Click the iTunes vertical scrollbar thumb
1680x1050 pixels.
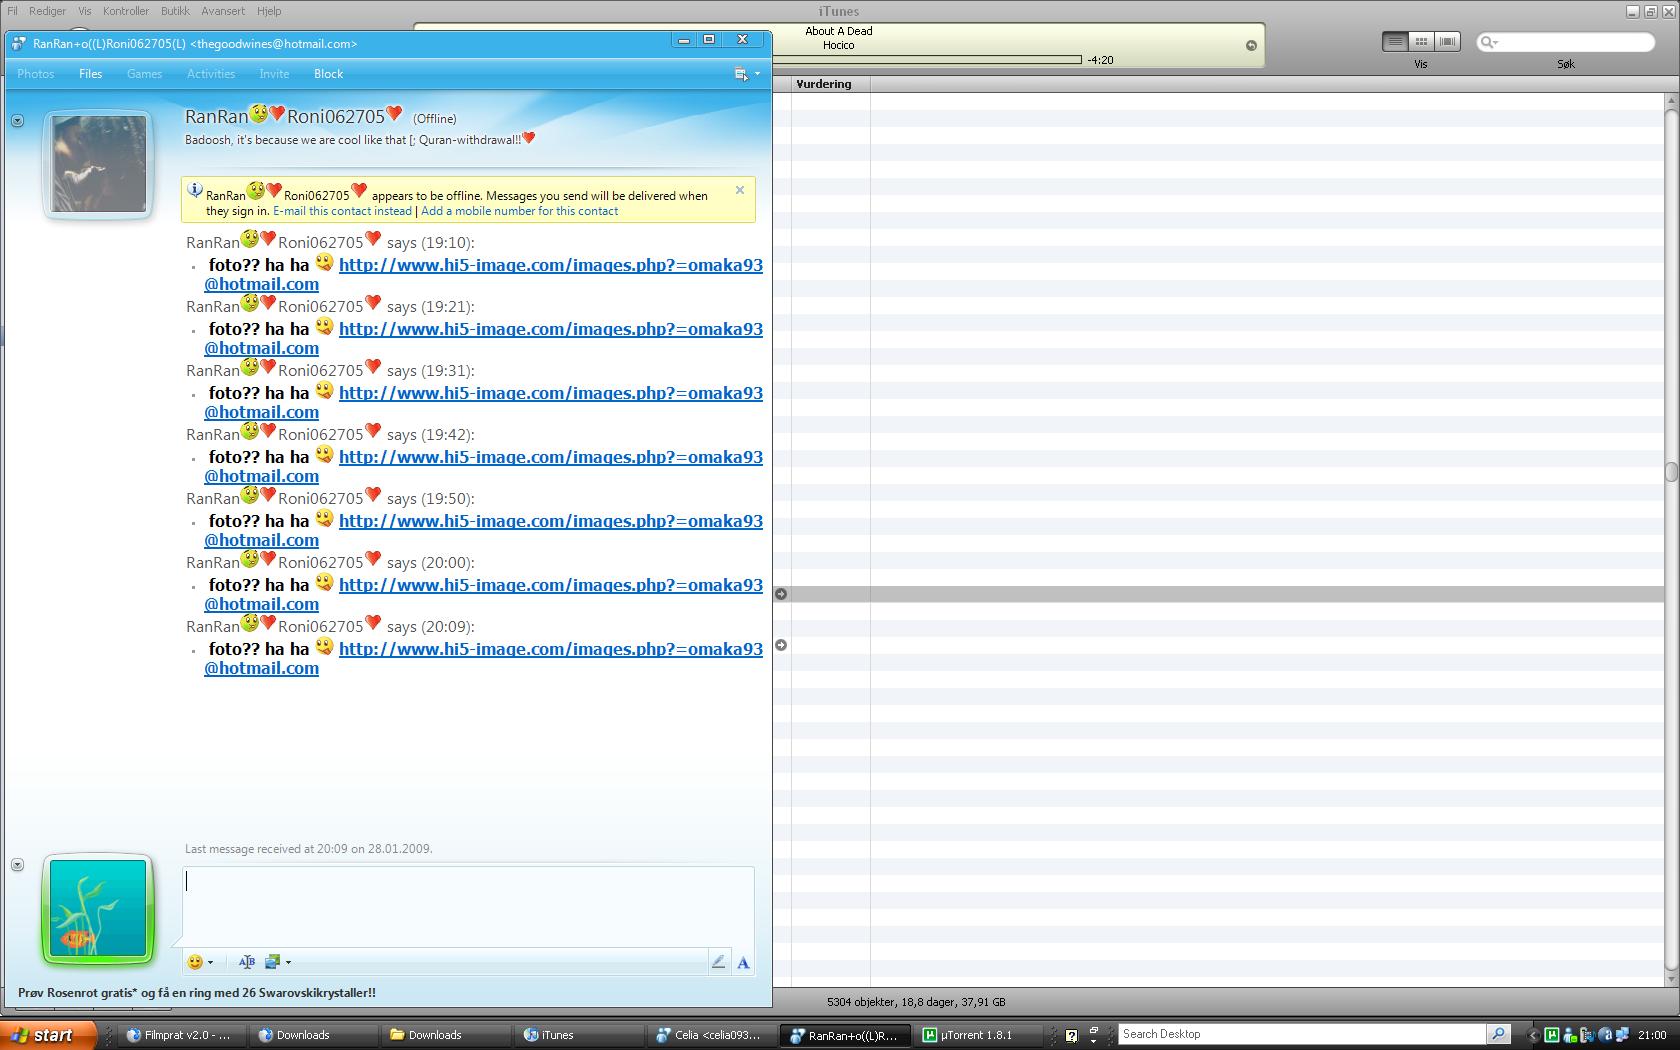(x=1671, y=472)
